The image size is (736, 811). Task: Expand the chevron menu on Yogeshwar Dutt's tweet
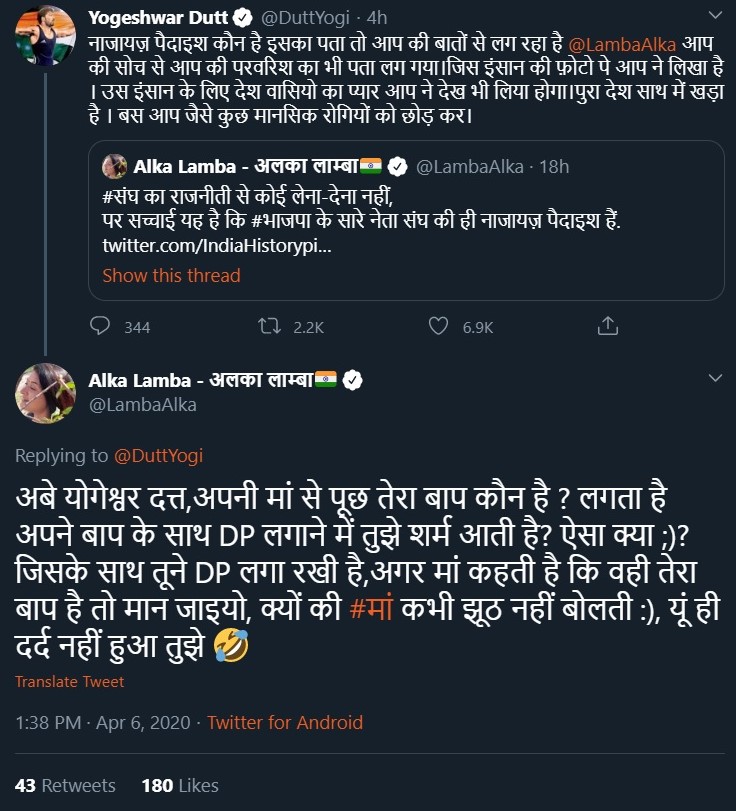[x=715, y=17]
